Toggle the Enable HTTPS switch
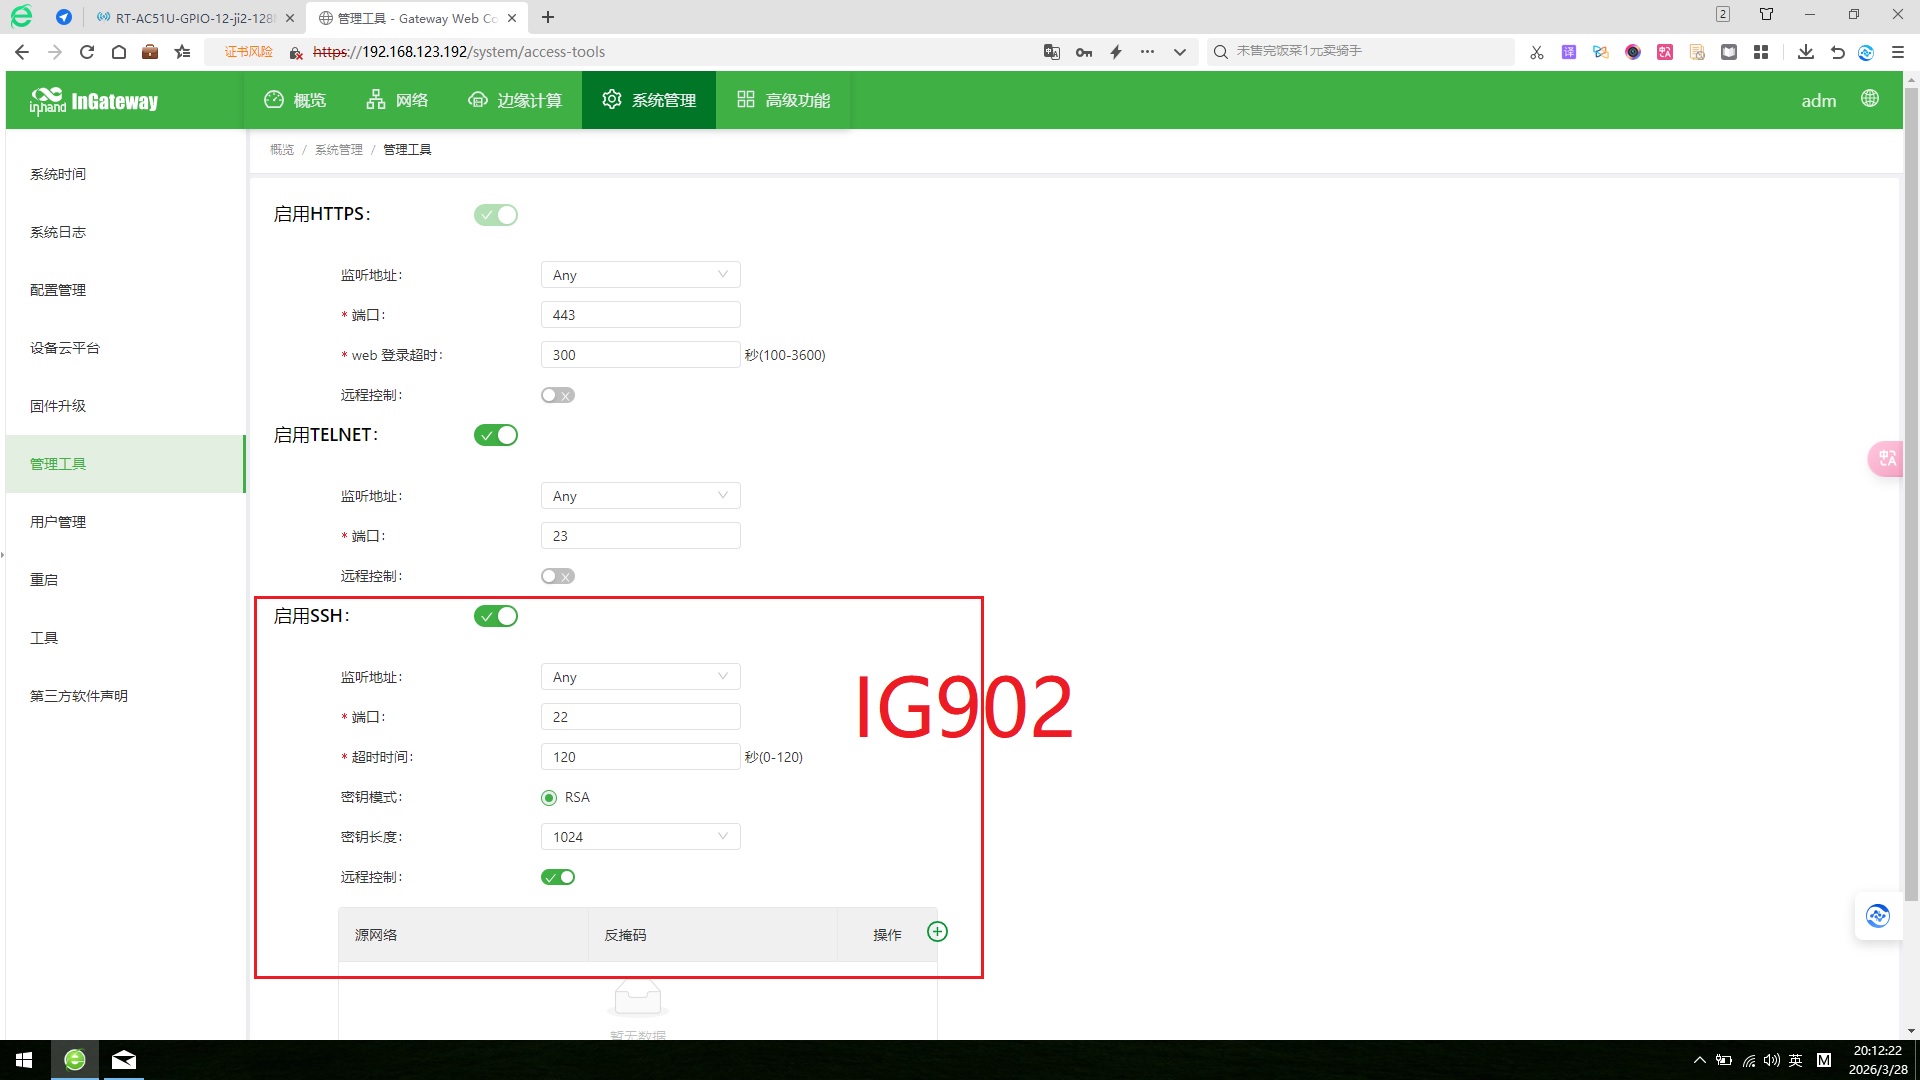The image size is (1920, 1080). point(496,215)
